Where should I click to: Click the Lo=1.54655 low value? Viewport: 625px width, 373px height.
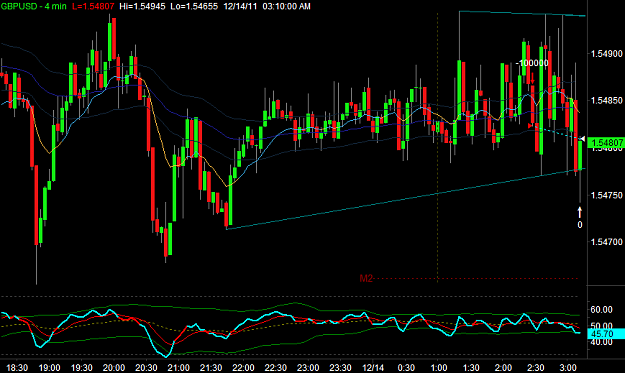(194, 6)
